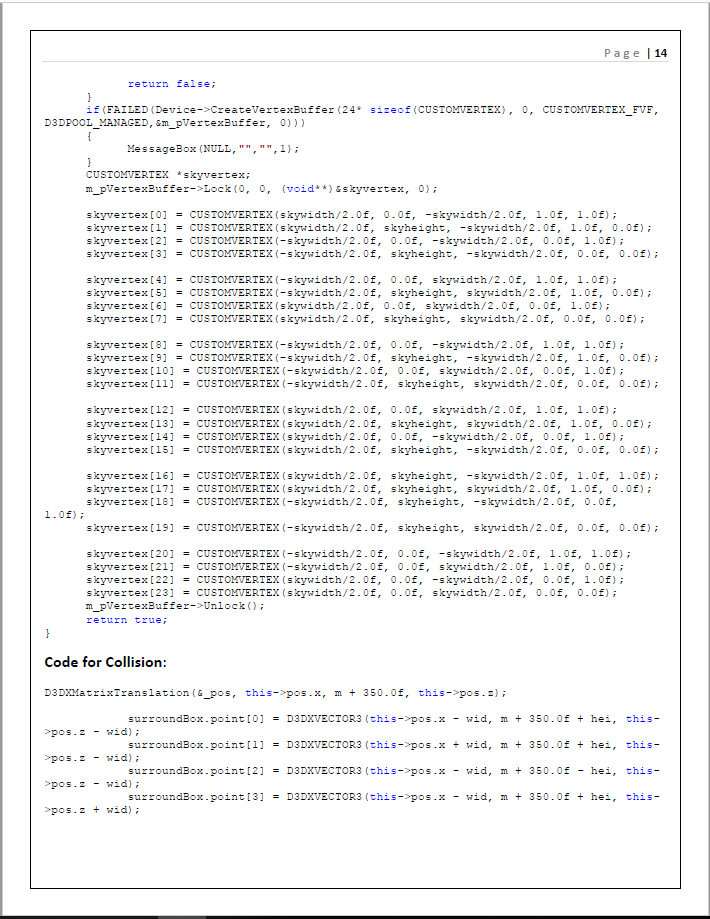Click the skyvertex[14] assignment line
The image size is (710, 919).
coord(355,437)
